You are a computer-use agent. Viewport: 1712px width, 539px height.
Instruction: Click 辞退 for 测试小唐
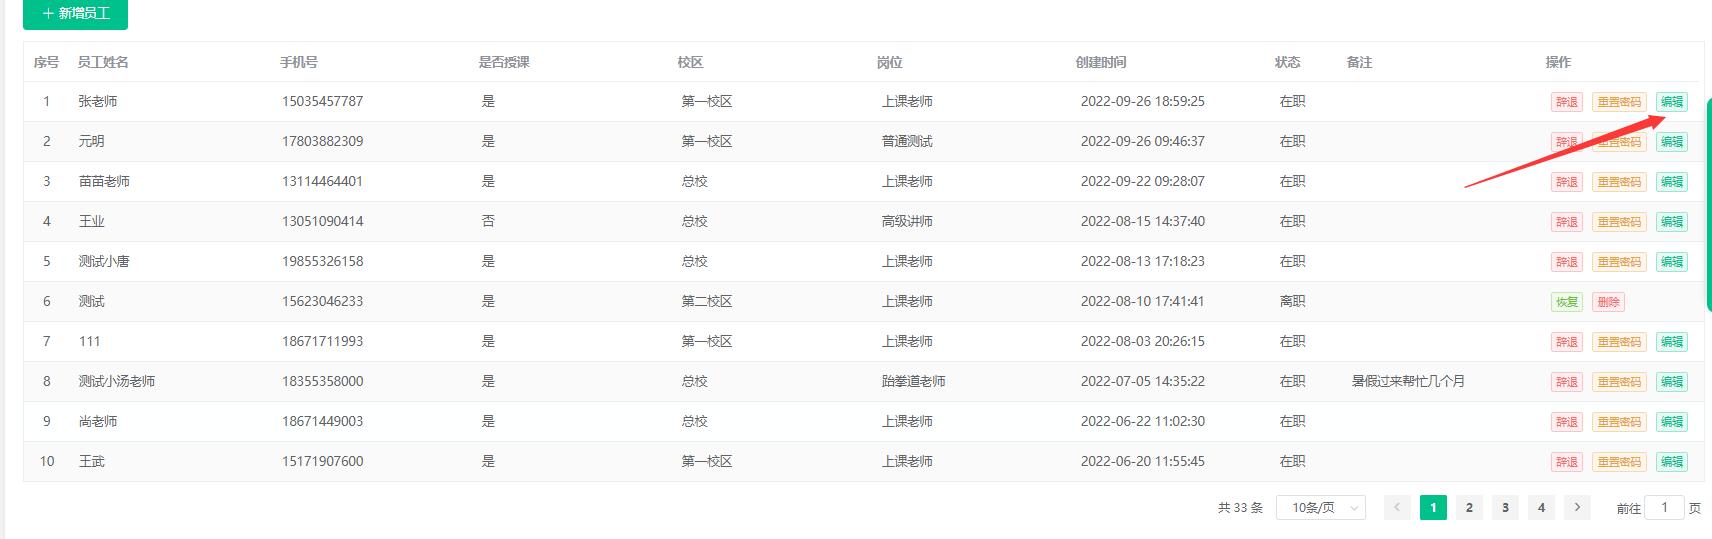tap(1566, 262)
